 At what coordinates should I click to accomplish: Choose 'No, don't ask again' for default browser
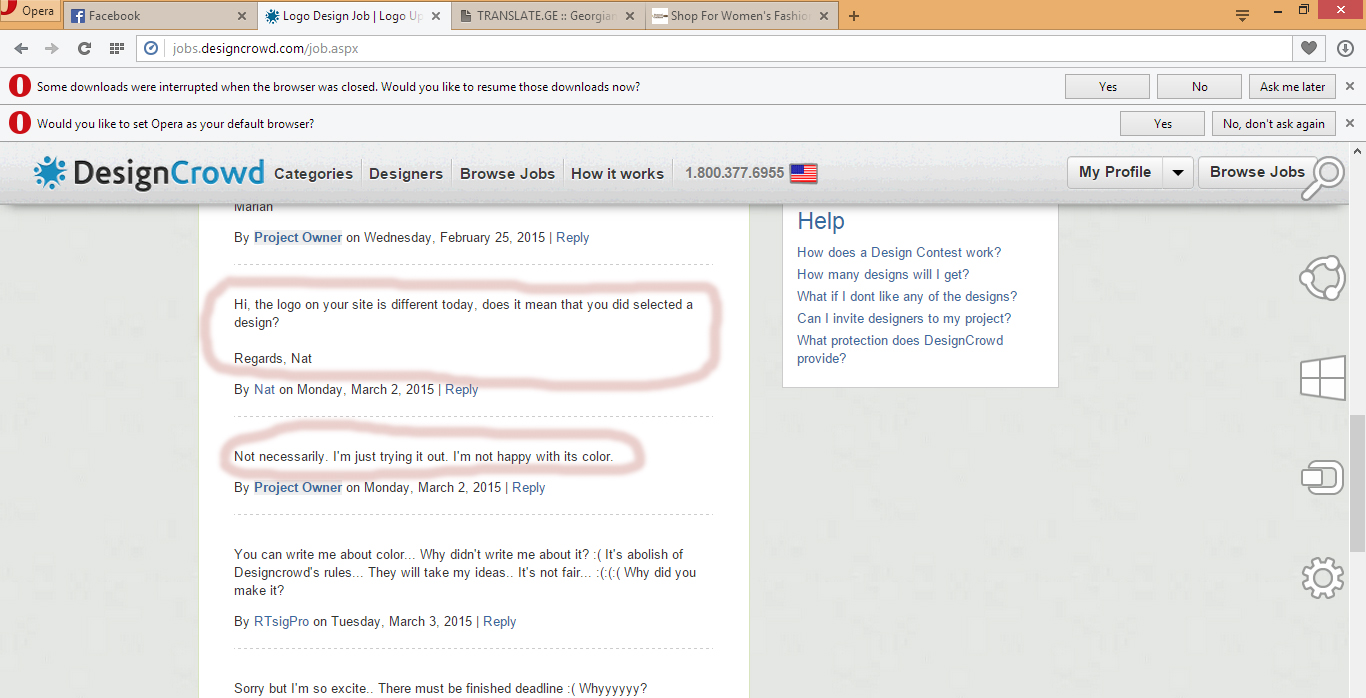(x=1273, y=124)
